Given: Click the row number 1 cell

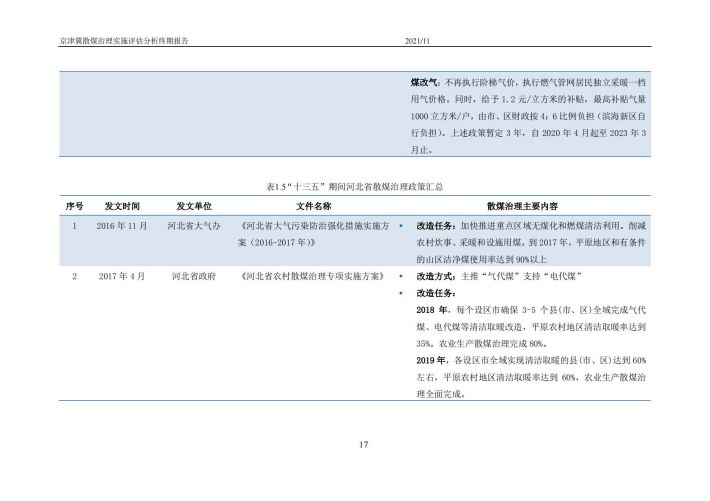Looking at the screenshot, I should point(74,226).
